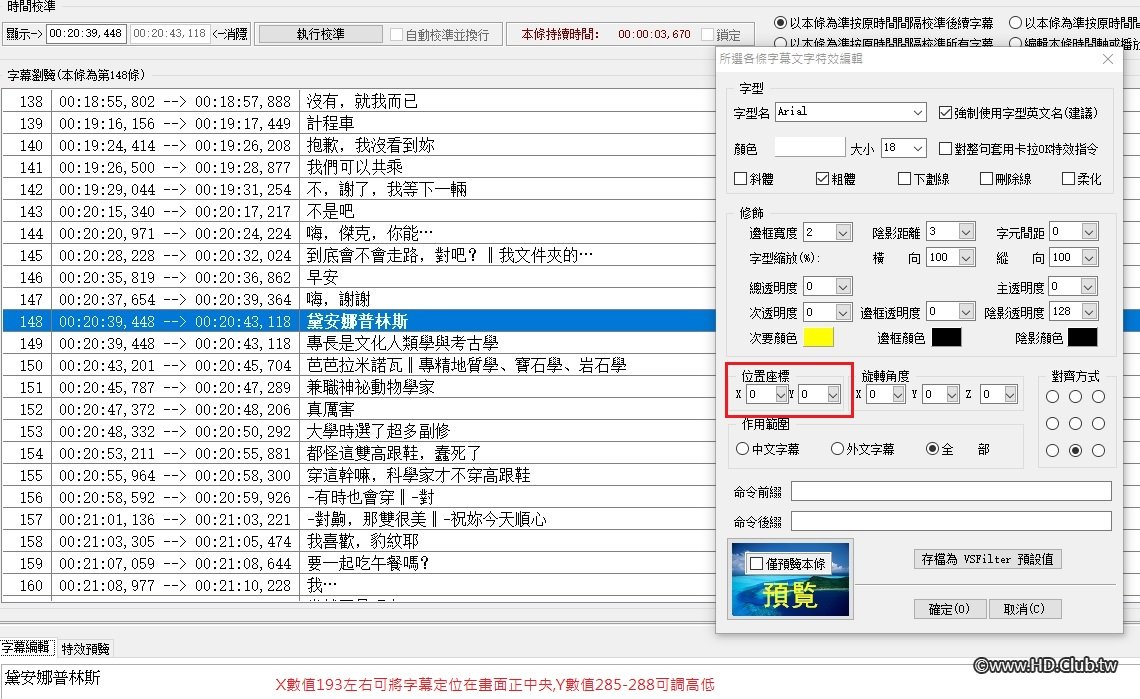Viewport: 1140px width, 699px height.
Task: Close the 字幕文字特效編輯 dialog
Action: (x=1107, y=59)
